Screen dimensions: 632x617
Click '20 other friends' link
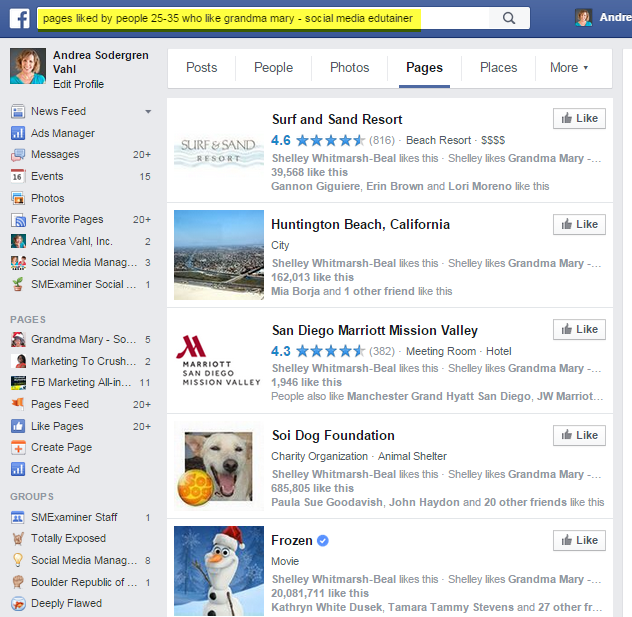[x=525, y=503]
